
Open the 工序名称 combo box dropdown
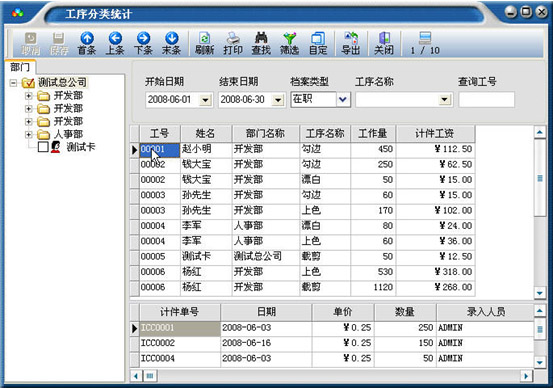[x=445, y=100]
